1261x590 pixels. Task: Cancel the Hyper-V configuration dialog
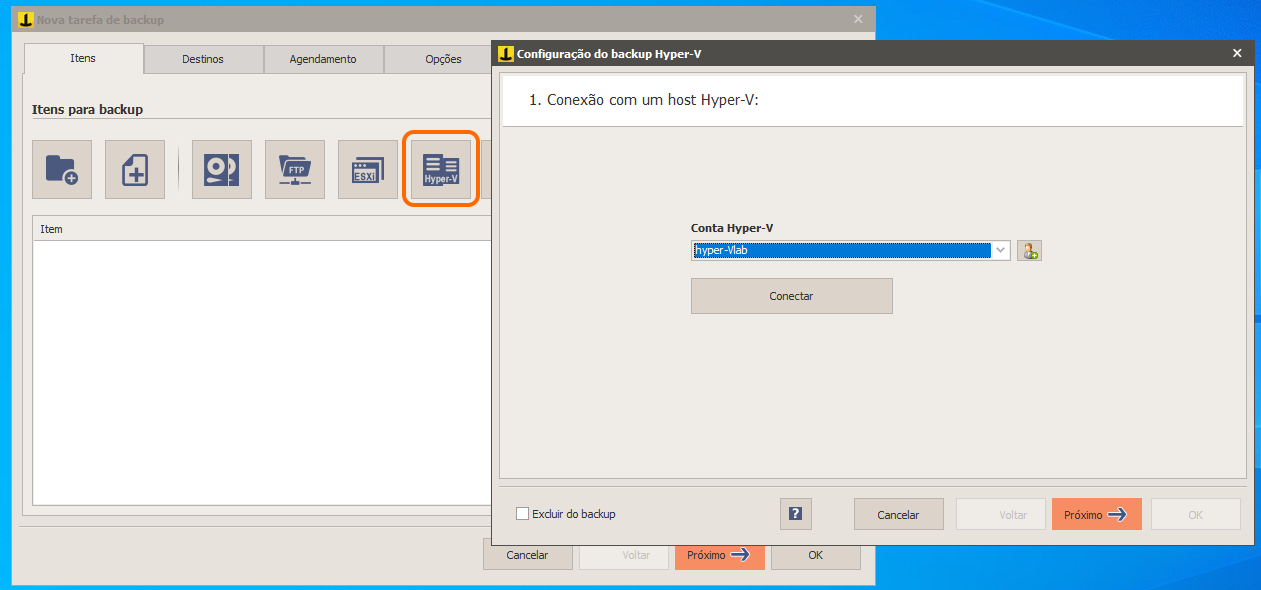[x=899, y=514]
